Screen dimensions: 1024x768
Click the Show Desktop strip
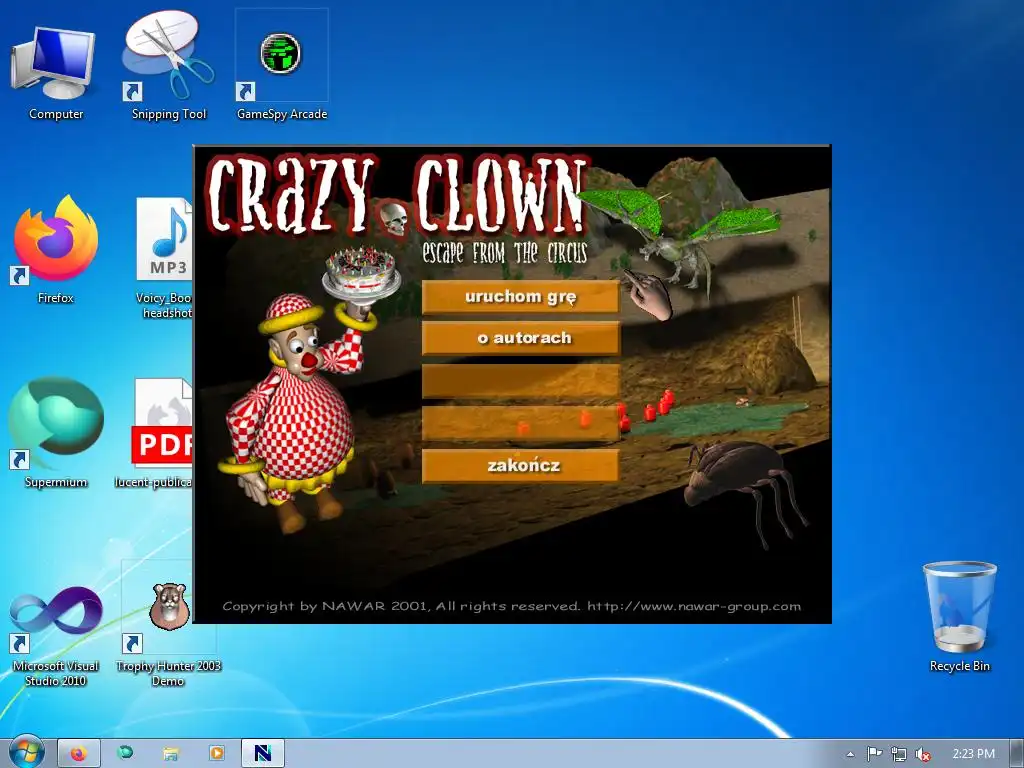1017,754
